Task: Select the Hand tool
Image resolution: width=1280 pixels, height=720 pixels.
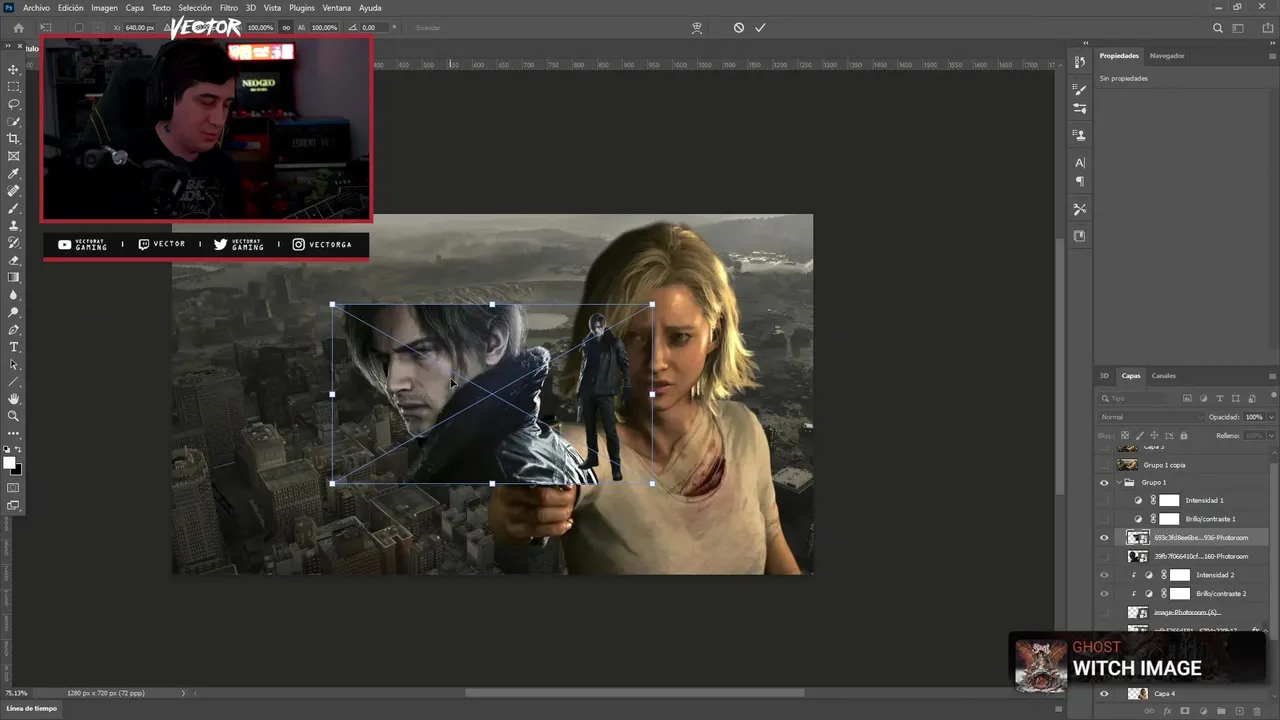Action: point(13,399)
